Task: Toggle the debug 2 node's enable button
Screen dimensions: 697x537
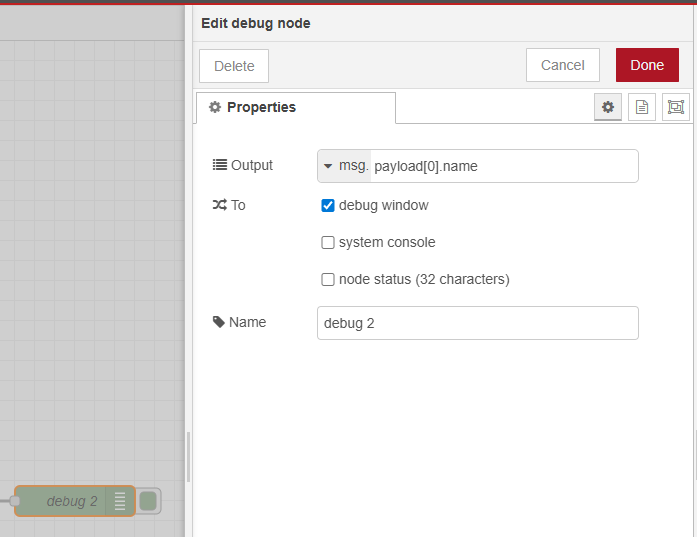Action: point(148,501)
